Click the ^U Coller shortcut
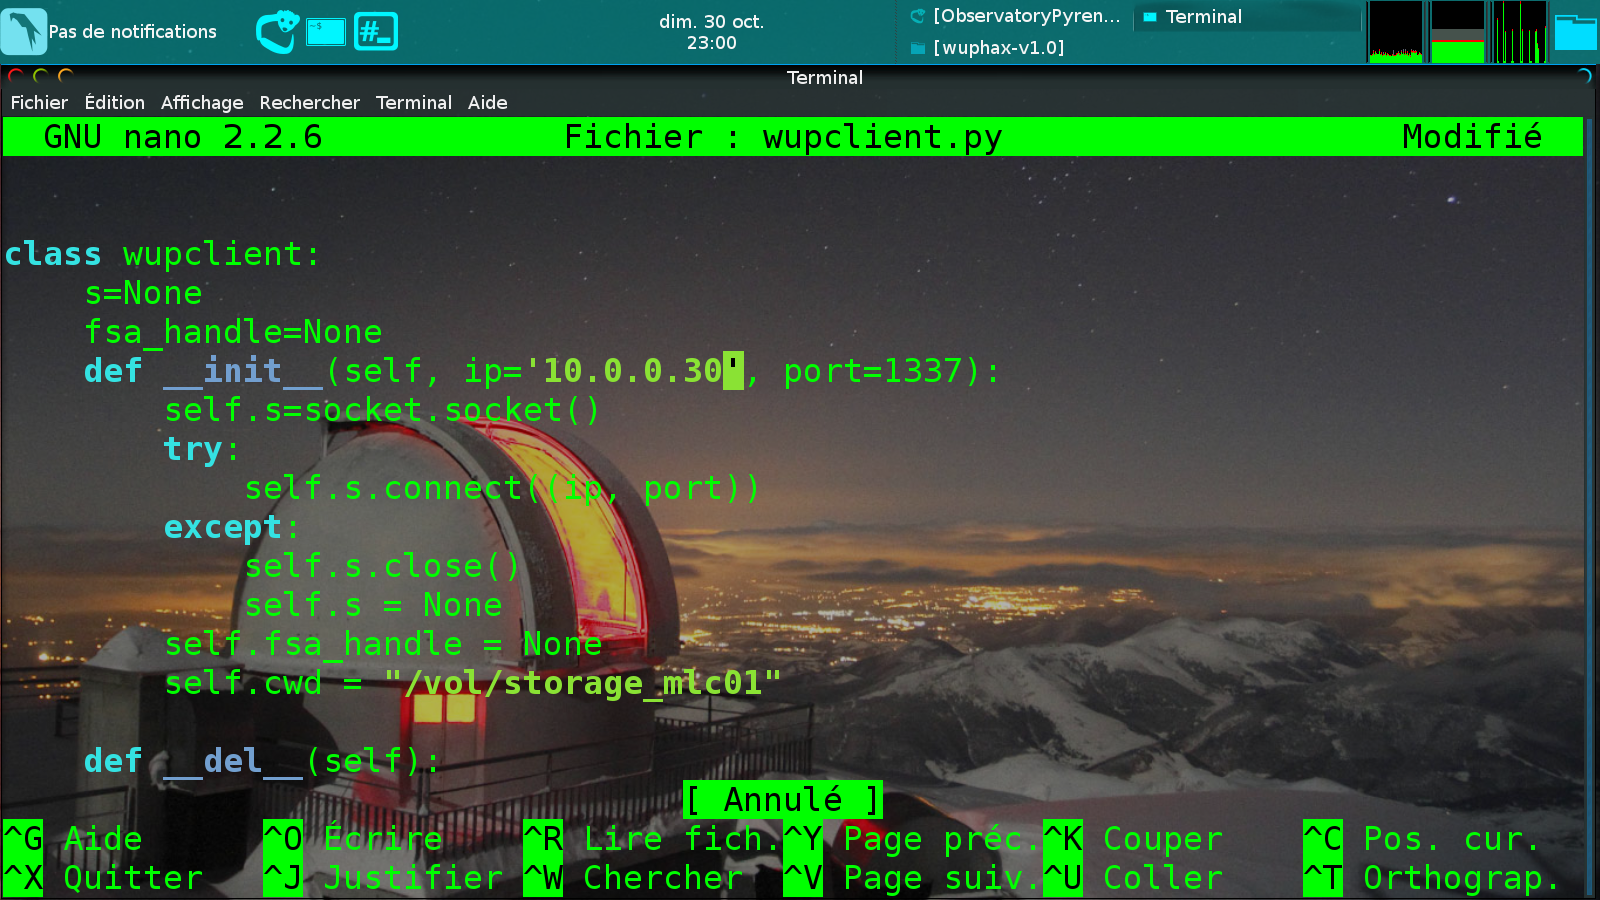 [x=1133, y=878]
